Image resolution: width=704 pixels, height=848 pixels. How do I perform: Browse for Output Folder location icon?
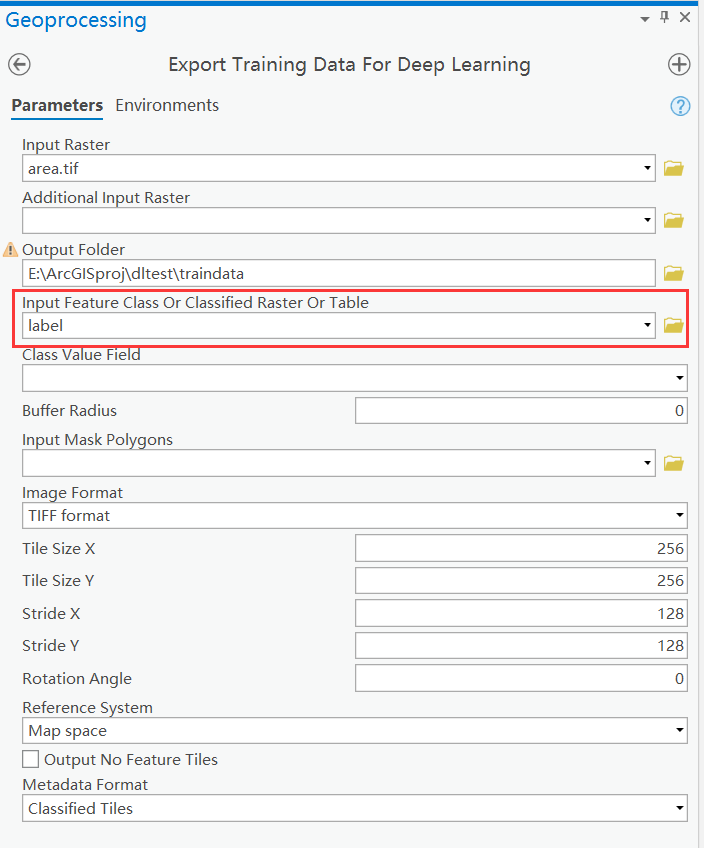(x=674, y=273)
